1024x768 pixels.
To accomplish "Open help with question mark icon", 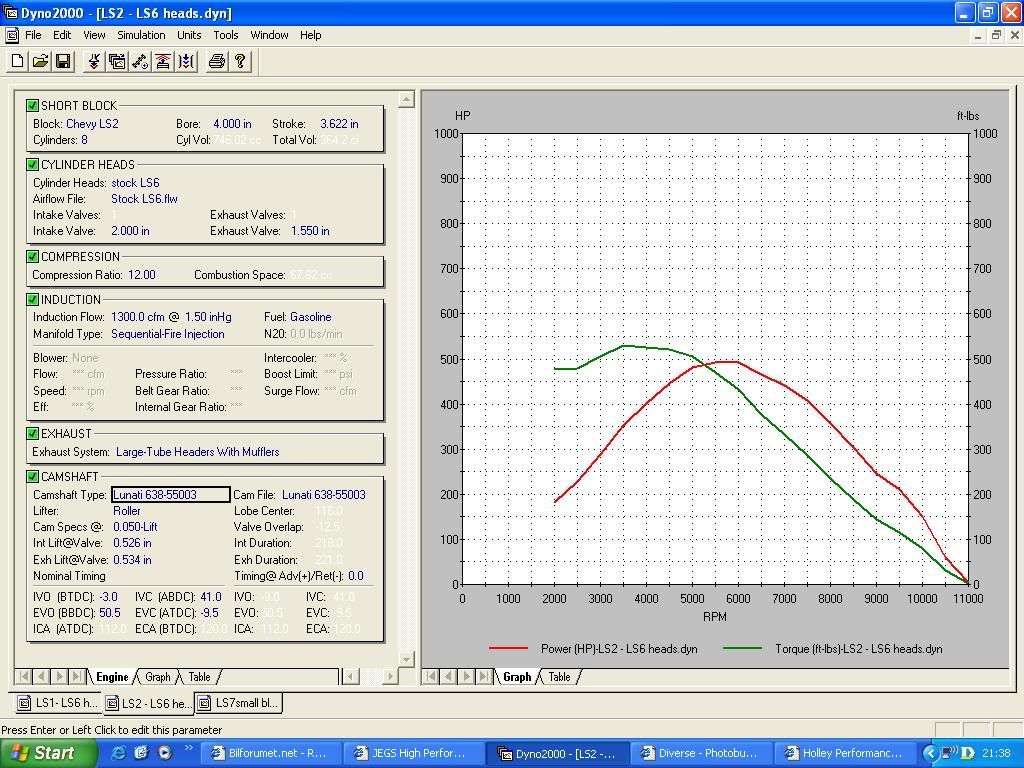I will pos(240,61).
